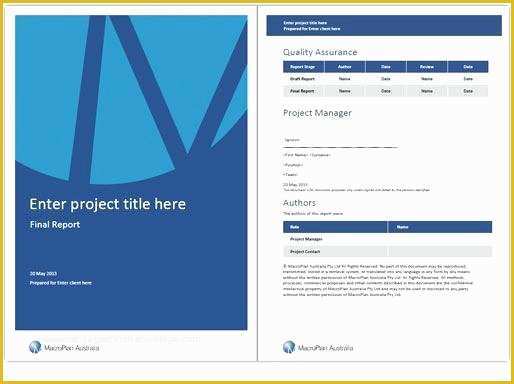Select the 'Prepared for' line in the right page header banner

click(312, 29)
